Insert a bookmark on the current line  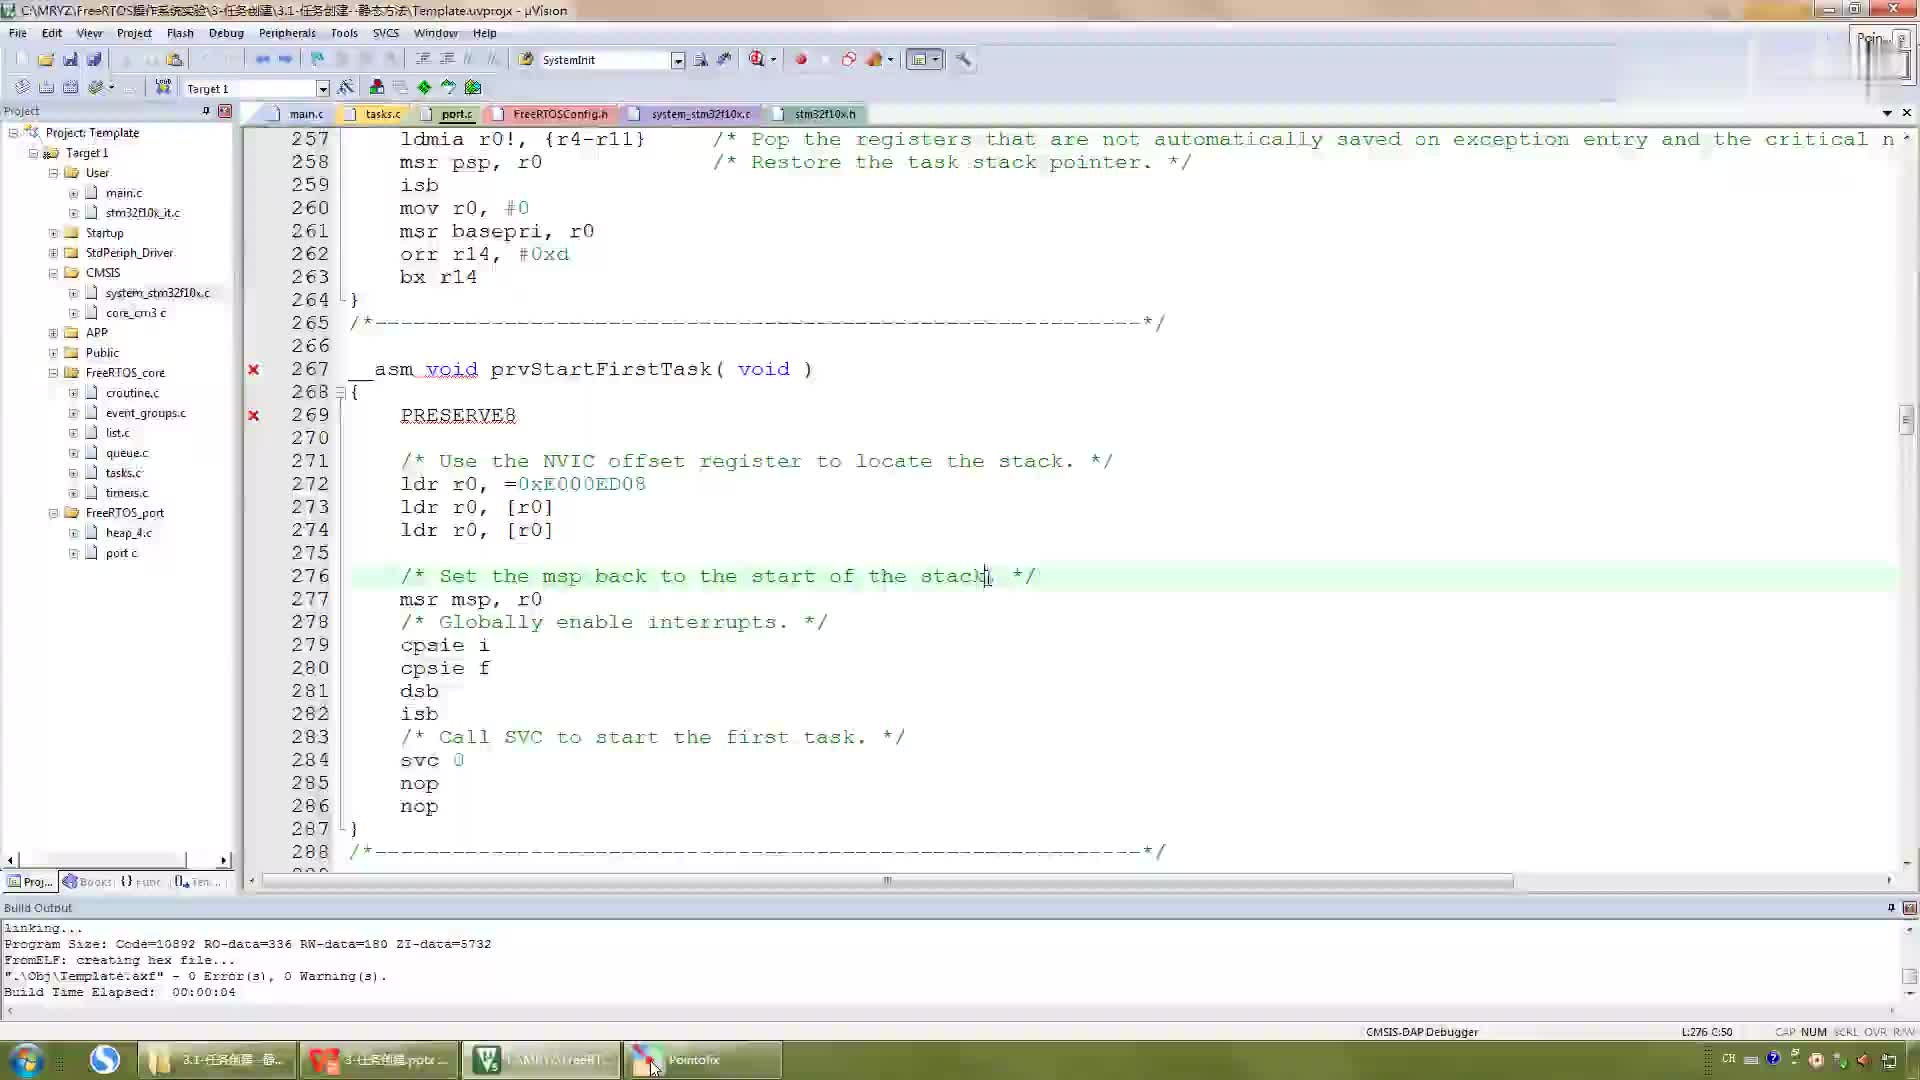(x=318, y=60)
